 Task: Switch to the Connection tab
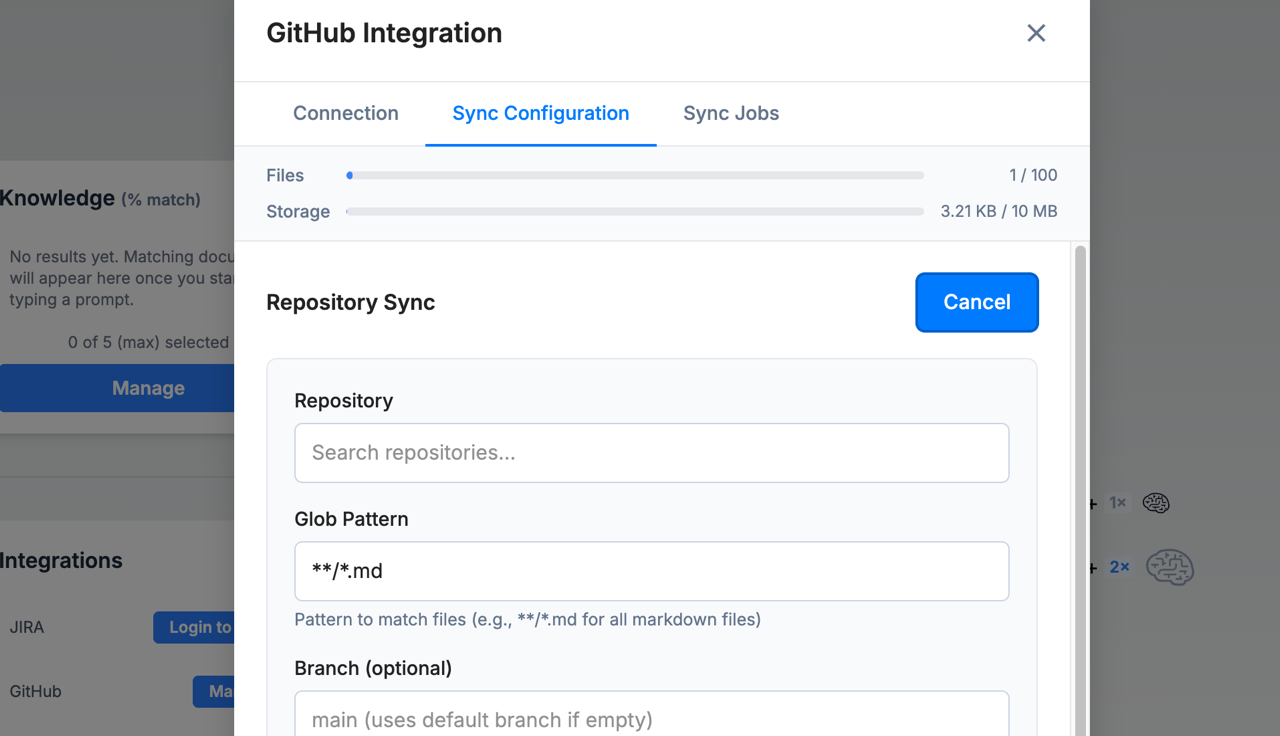pyautogui.click(x=345, y=113)
